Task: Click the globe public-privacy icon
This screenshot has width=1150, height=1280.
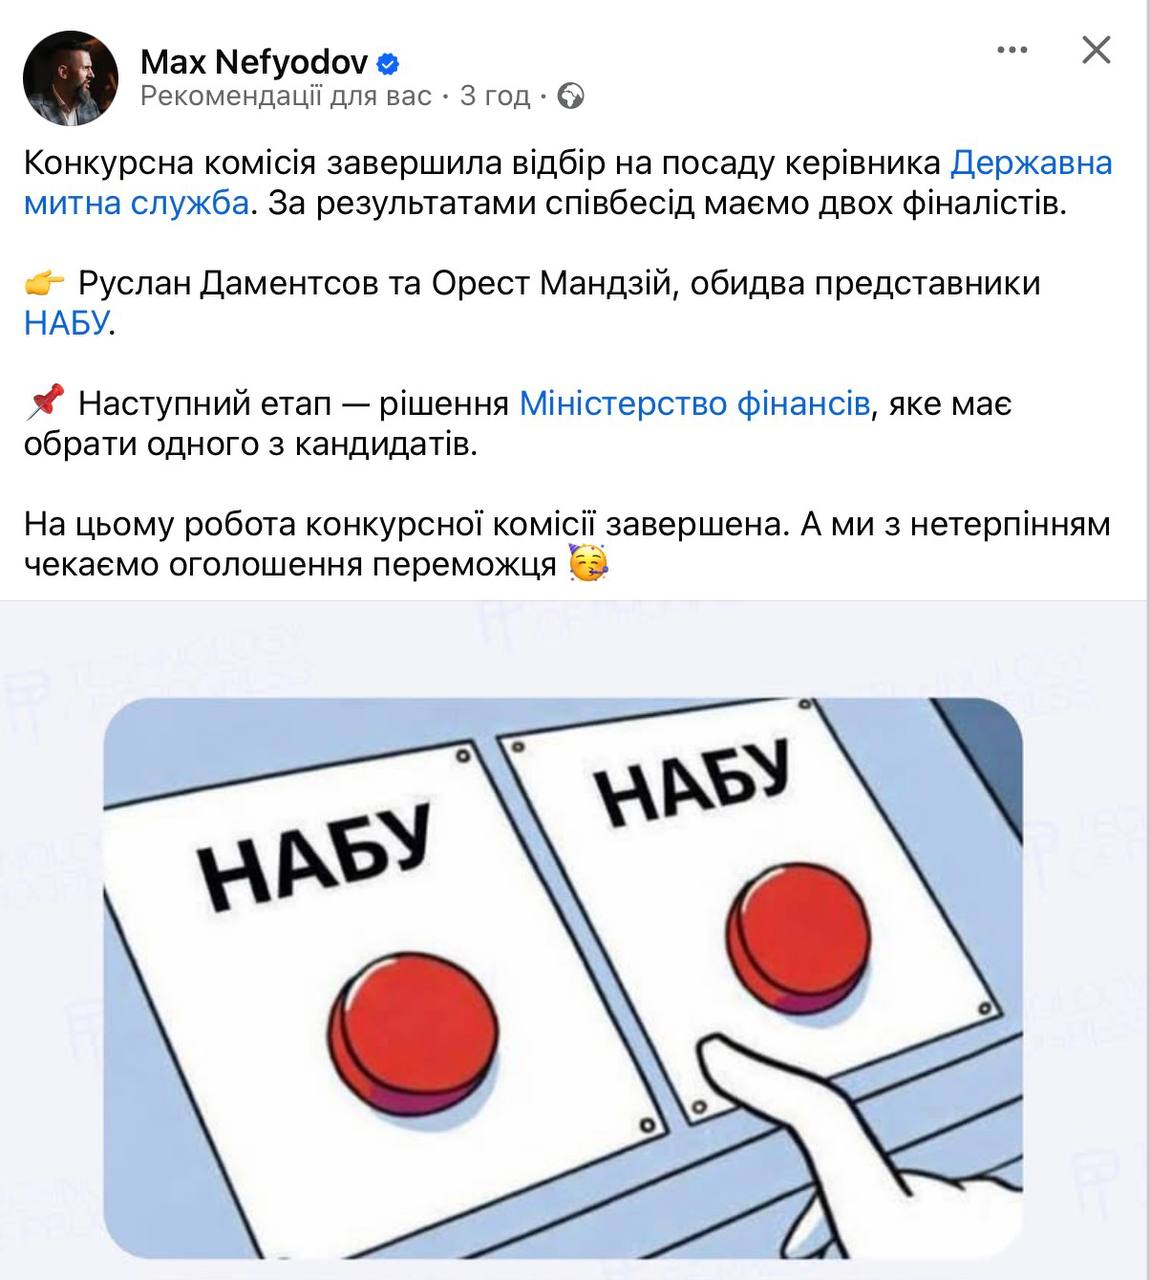Action: (571, 96)
